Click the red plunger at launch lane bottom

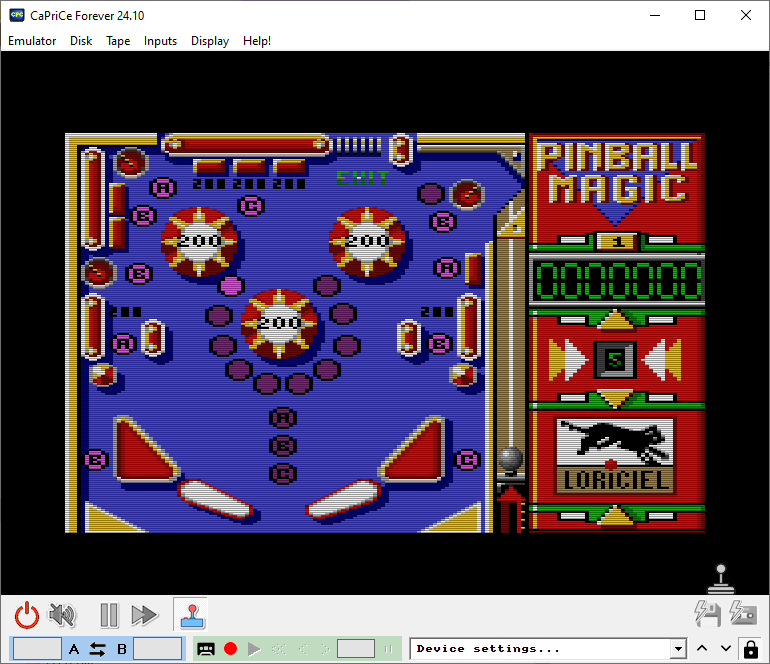(x=511, y=508)
